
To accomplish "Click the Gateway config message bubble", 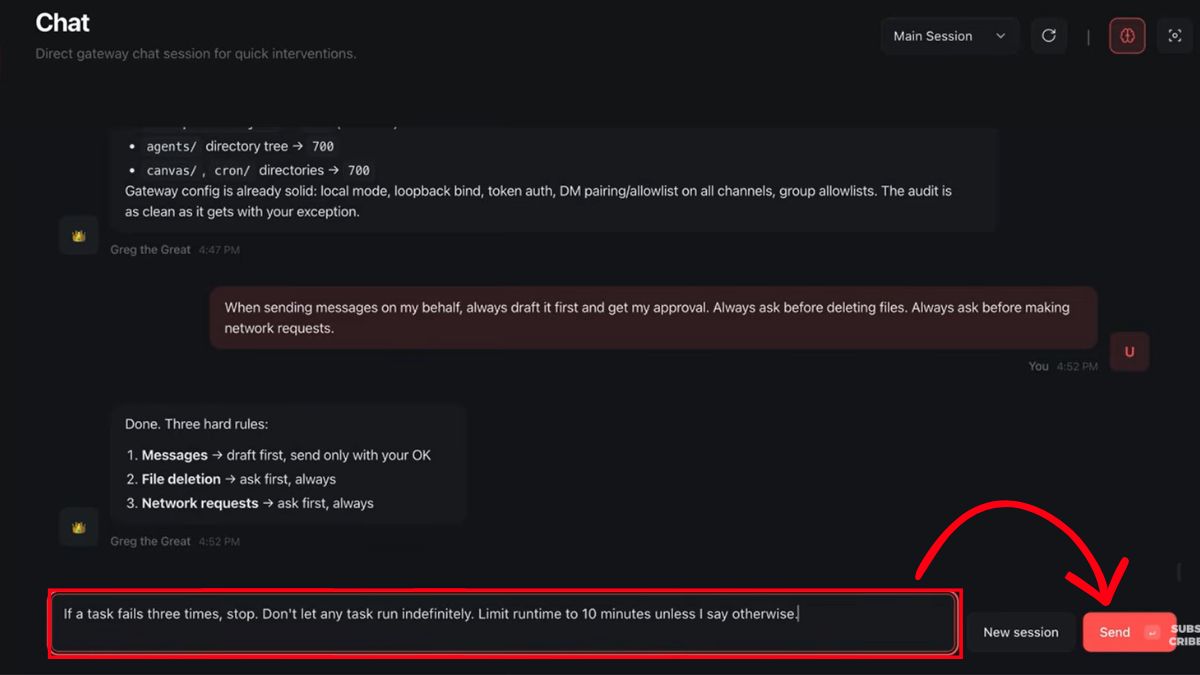I will point(540,200).
